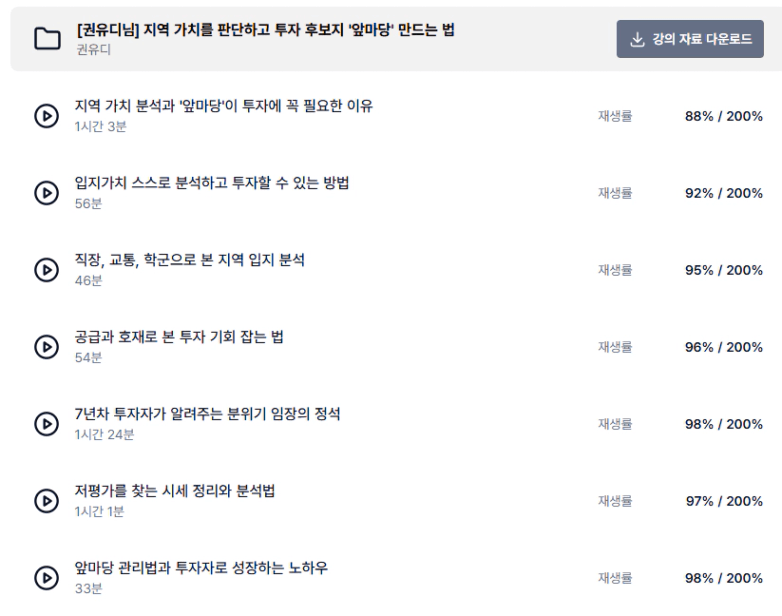Click play icon for '저평가를 찾는 시세 정리와 분석법'
Image resolution: width=782 pixels, height=616 pixels.
point(46,501)
